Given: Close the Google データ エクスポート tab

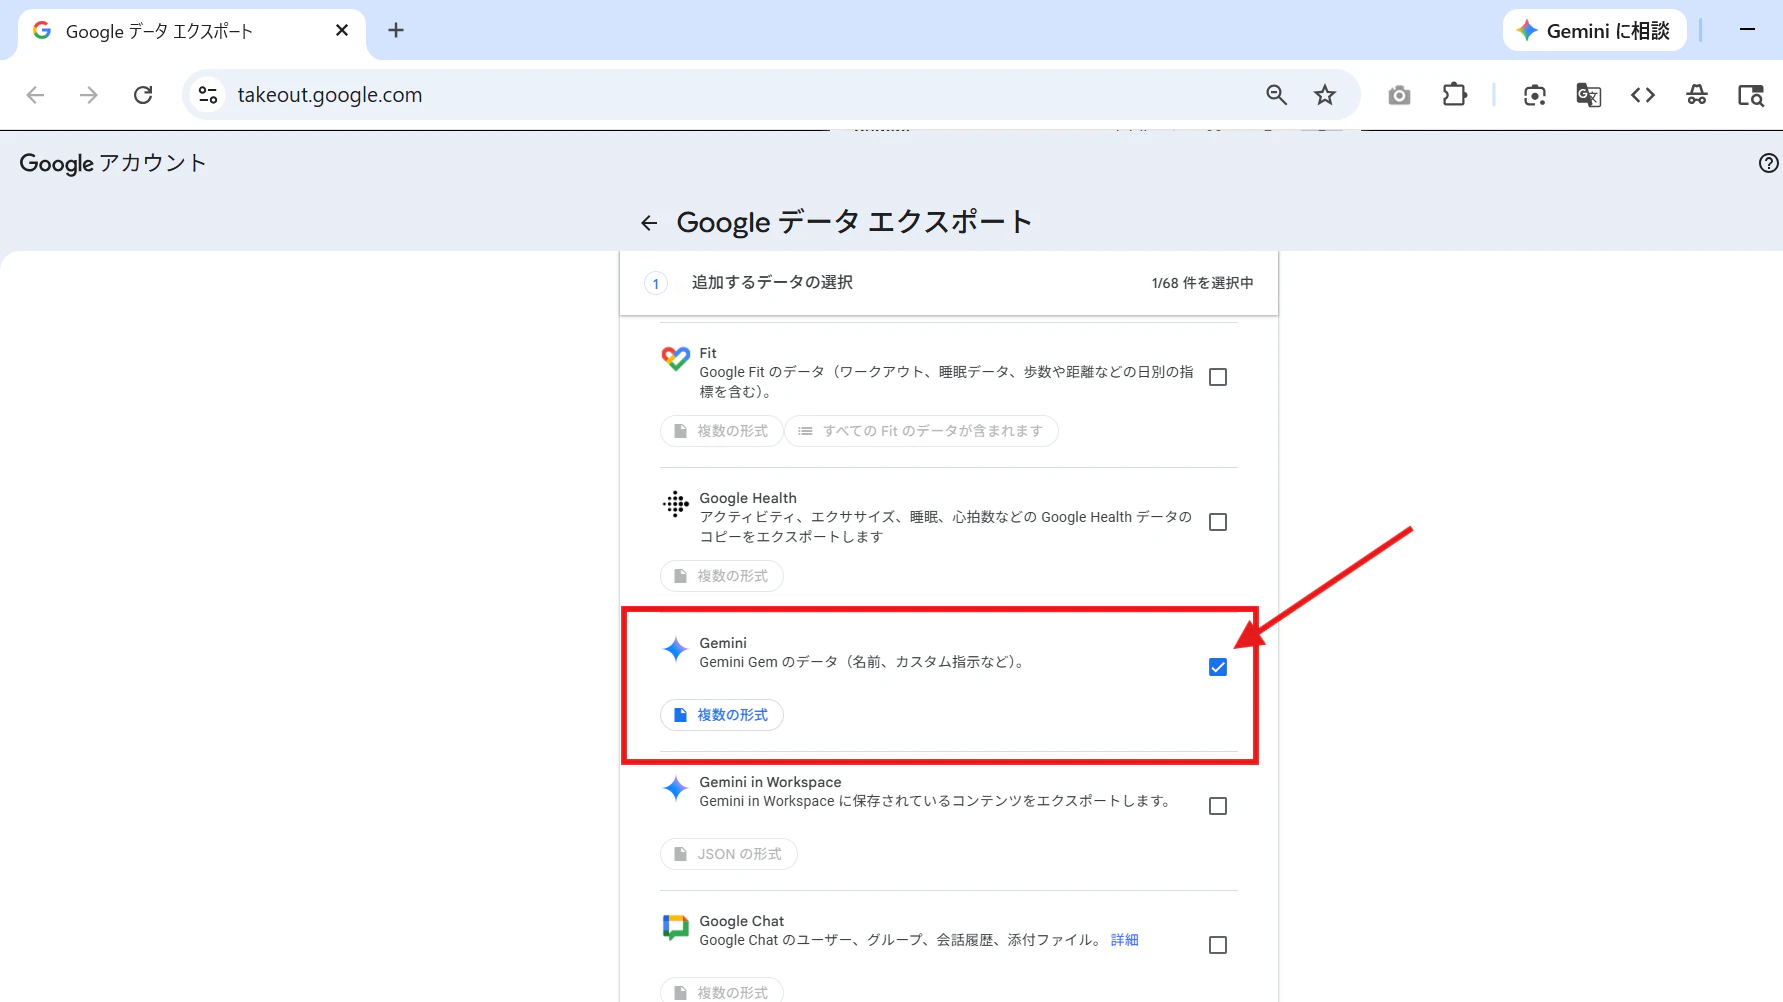Looking at the screenshot, I should (x=342, y=30).
